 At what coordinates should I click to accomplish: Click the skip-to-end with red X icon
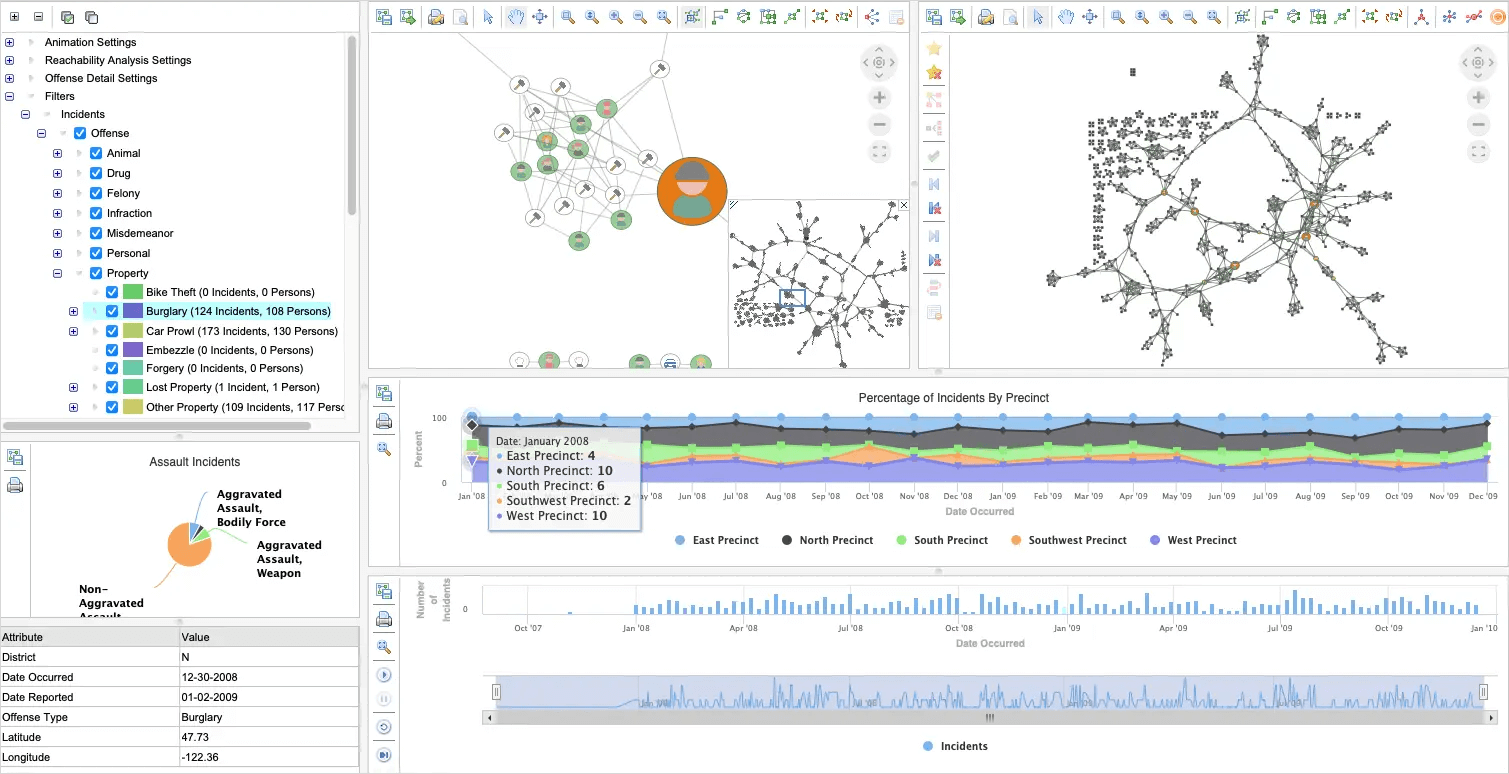pos(934,260)
